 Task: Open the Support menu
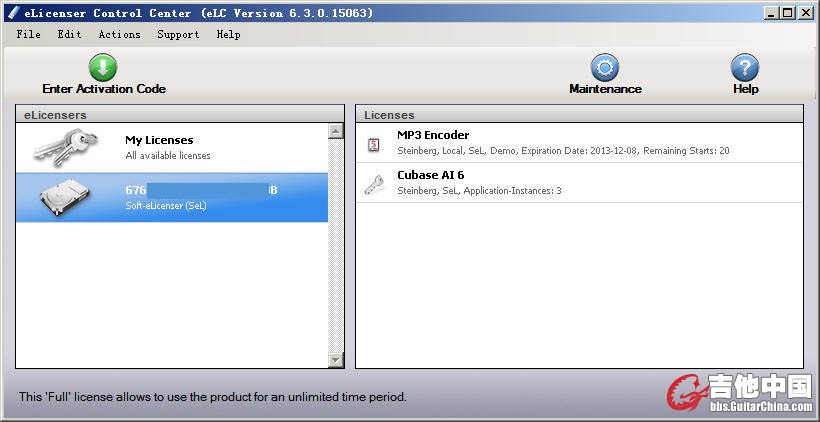[x=178, y=35]
